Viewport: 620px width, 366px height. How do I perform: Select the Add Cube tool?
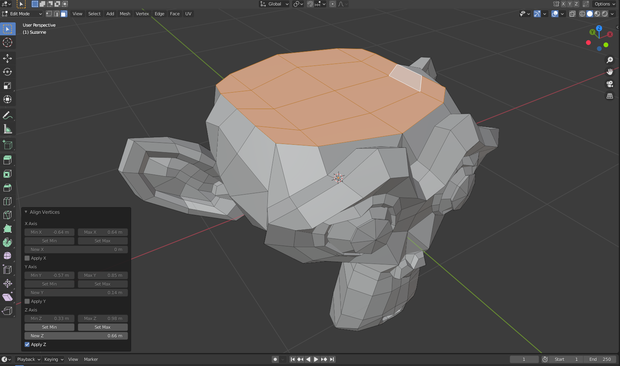(8, 145)
